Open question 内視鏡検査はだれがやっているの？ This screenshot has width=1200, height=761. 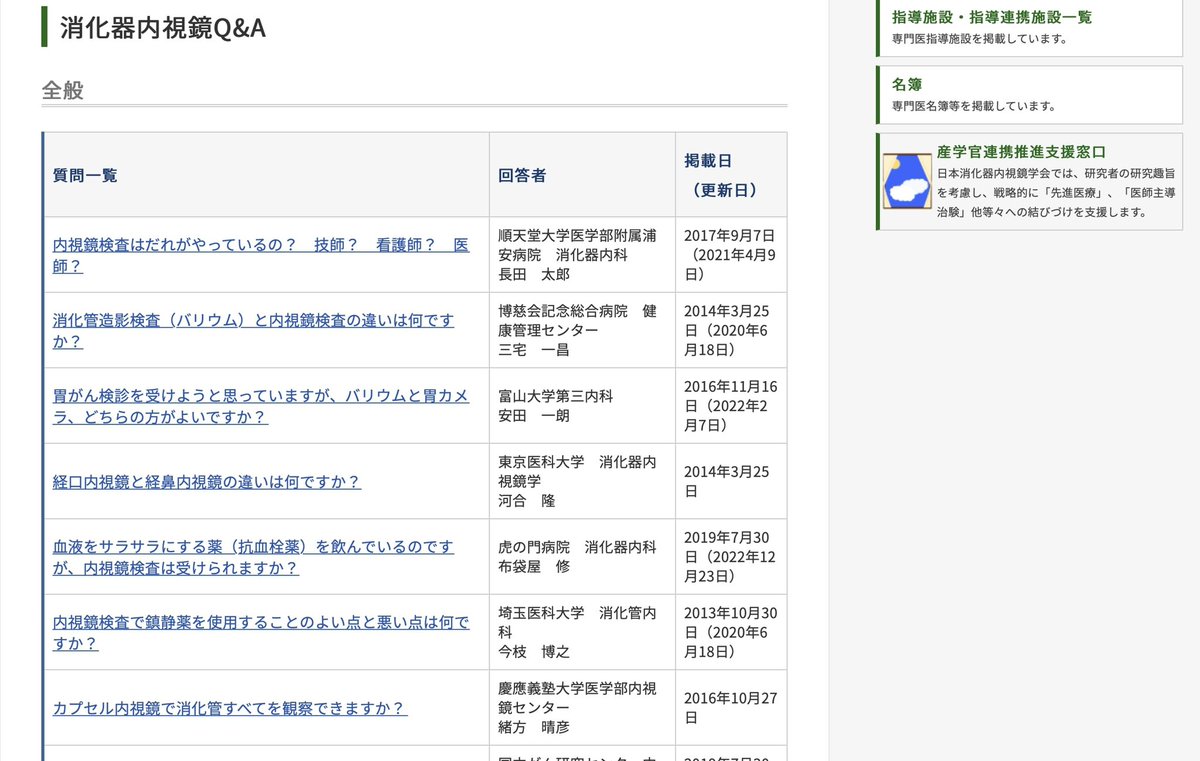pos(261,255)
